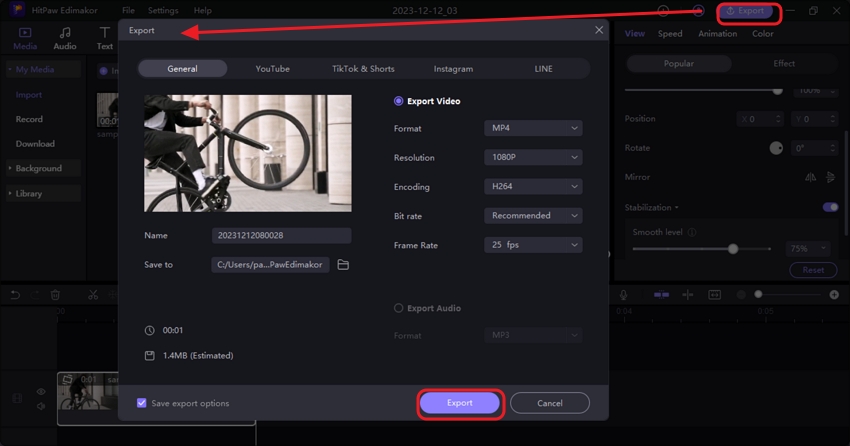Click the Export button in title bar

[x=746, y=11]
